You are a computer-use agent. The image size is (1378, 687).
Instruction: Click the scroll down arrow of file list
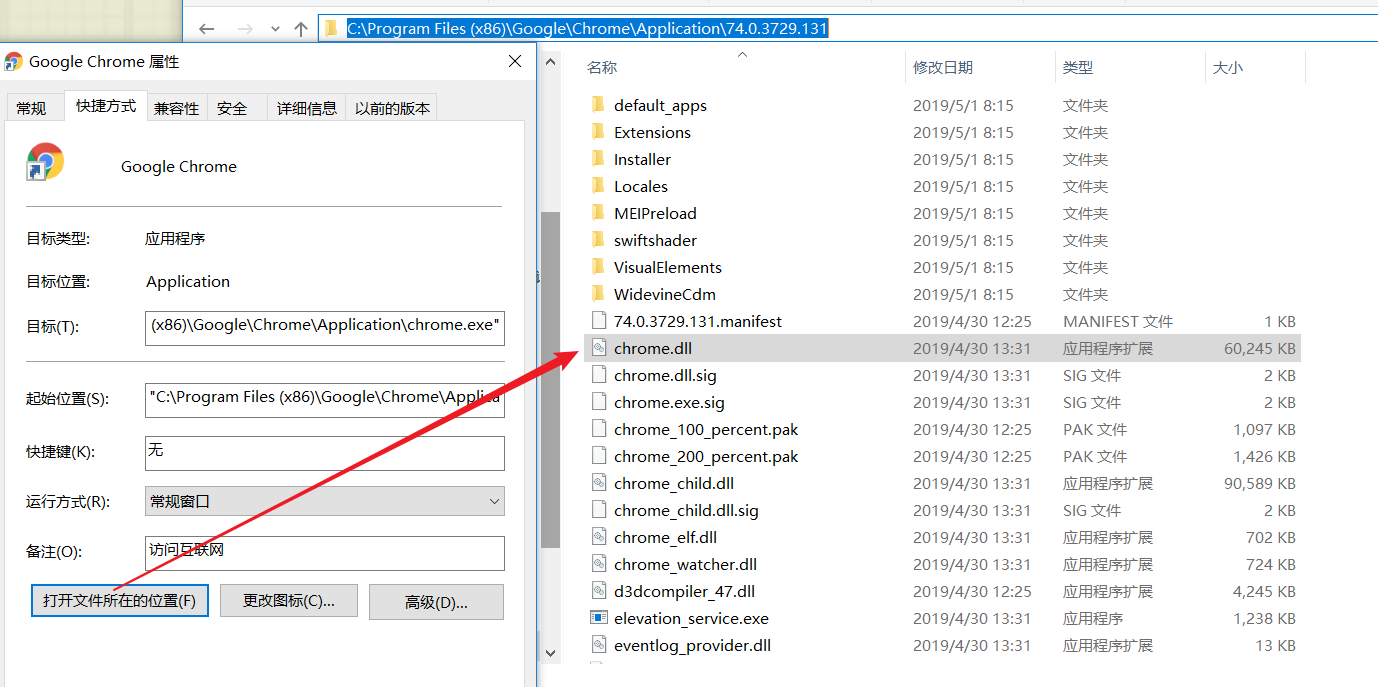pyautogui.click(x=550, y=653)
